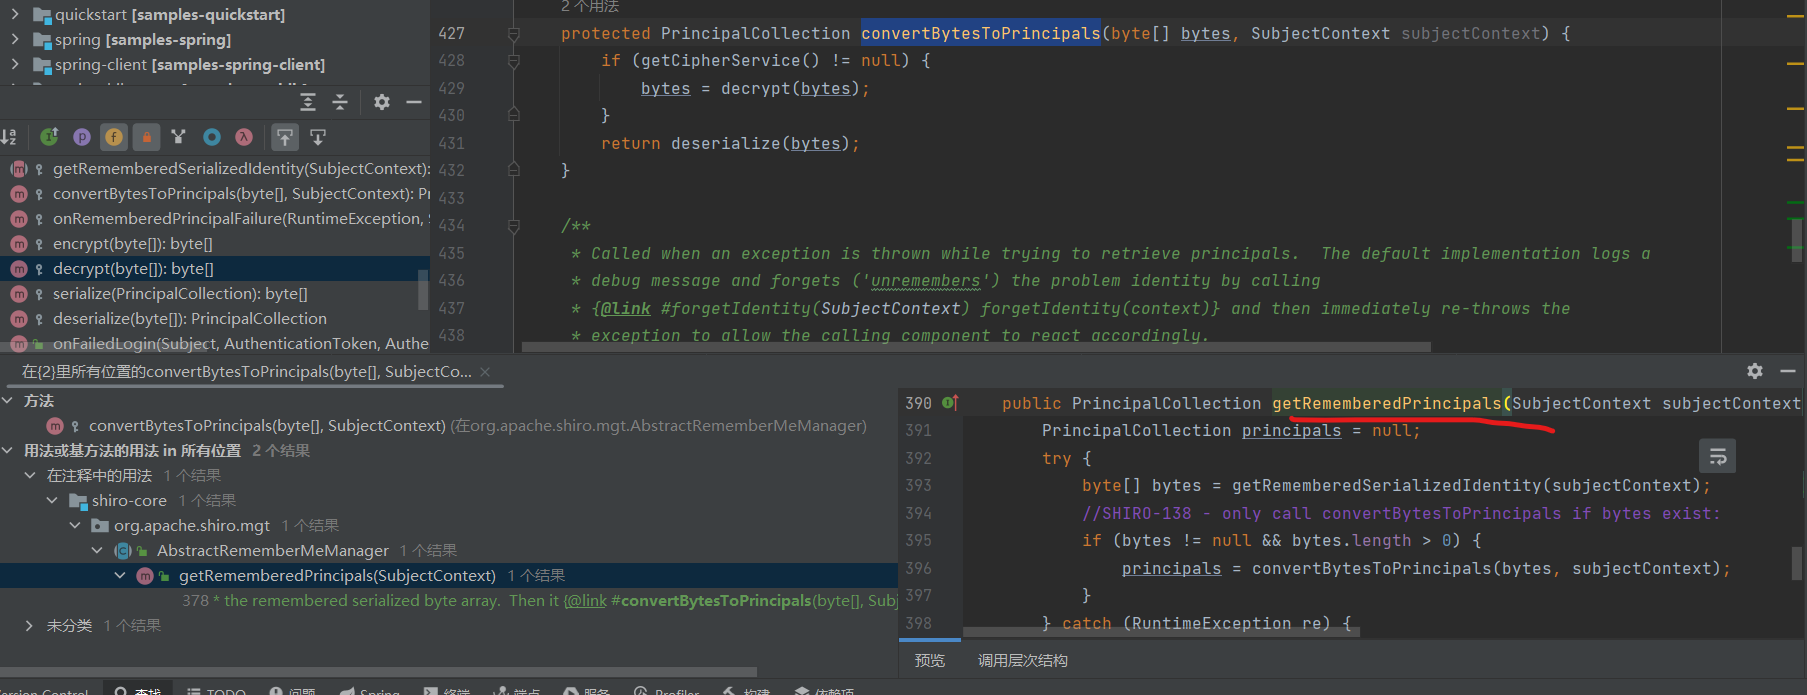Click the Expand All icon in Structure panel
Screen dimensions: 1807x695
pos(308,102)
